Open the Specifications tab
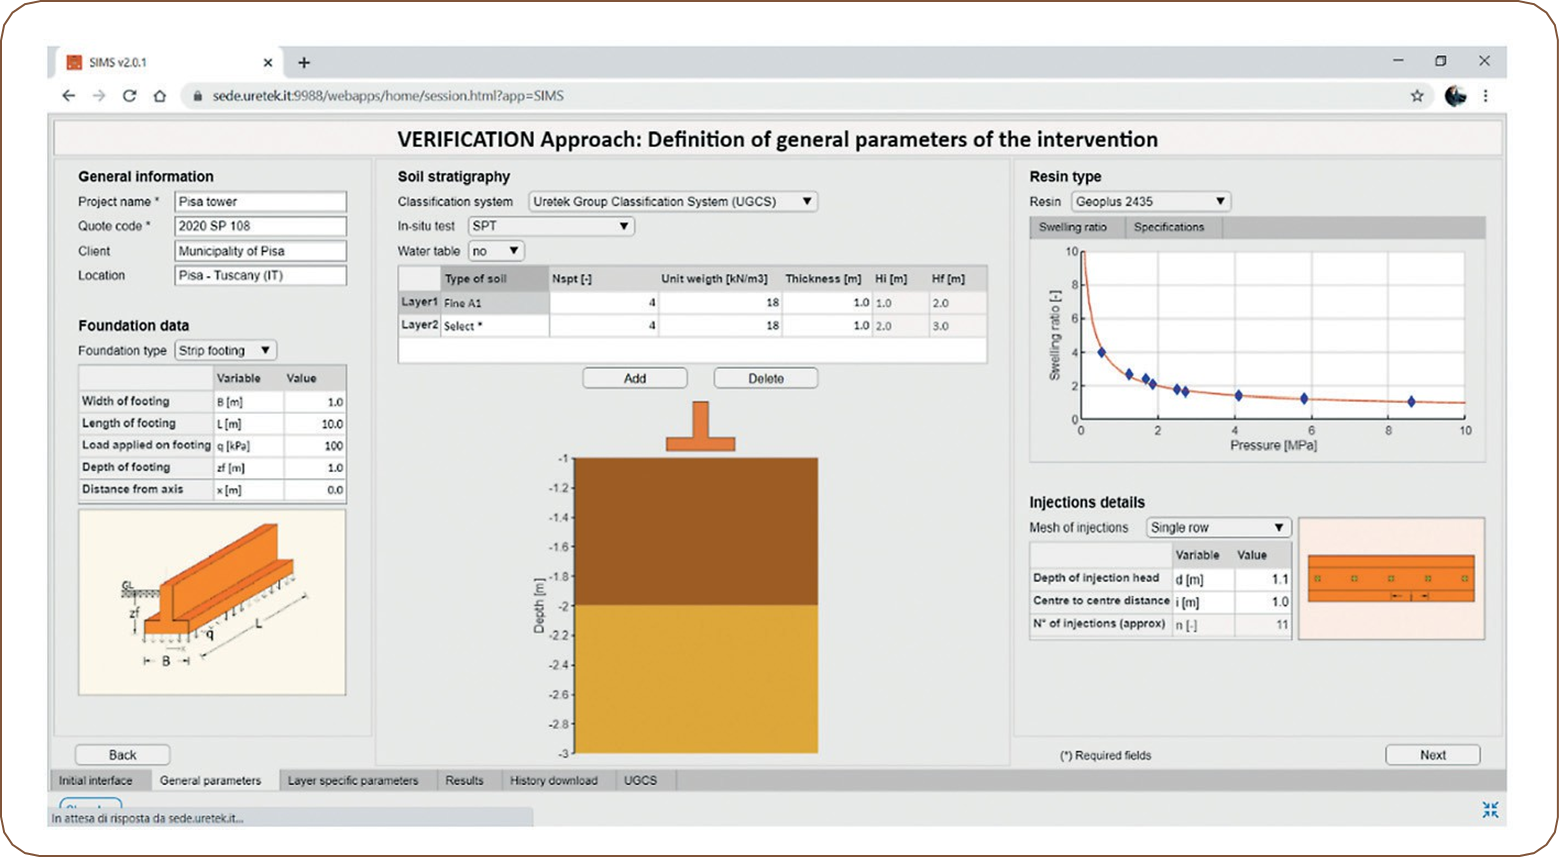The height and width of the screenshot is (857, 1559). pos(1168,227)
